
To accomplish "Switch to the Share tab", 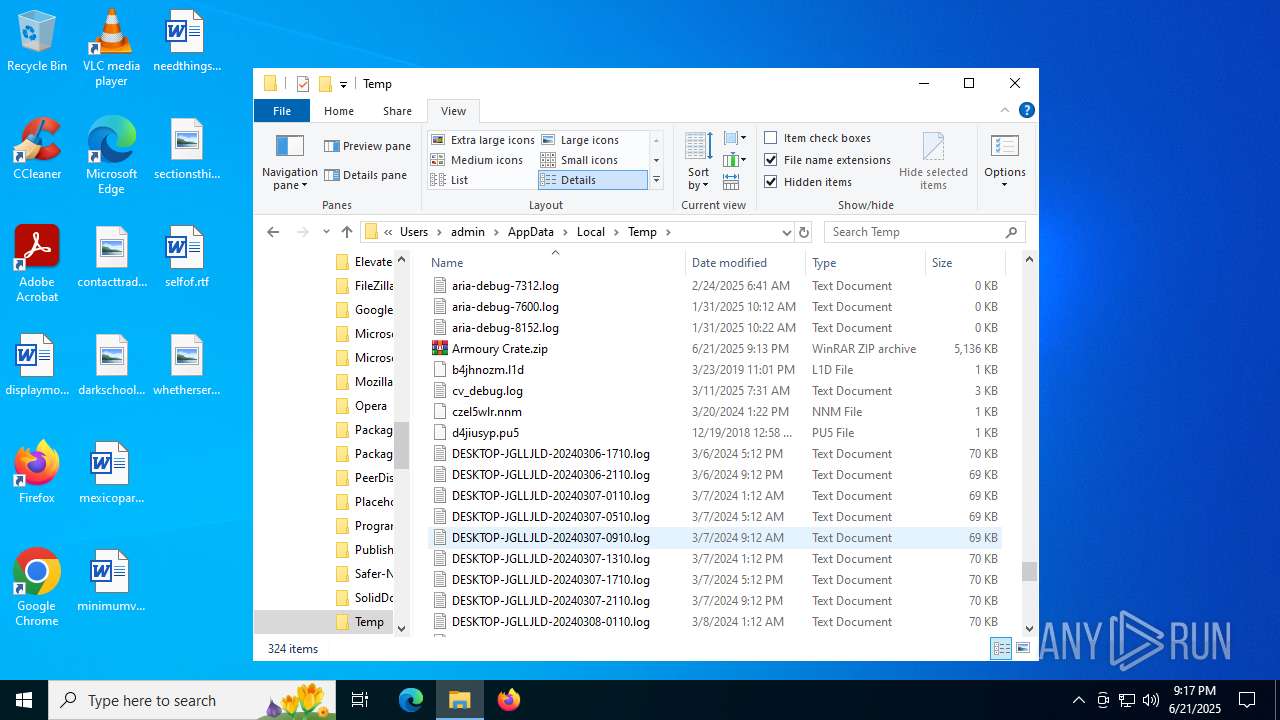I will (397, 111).
